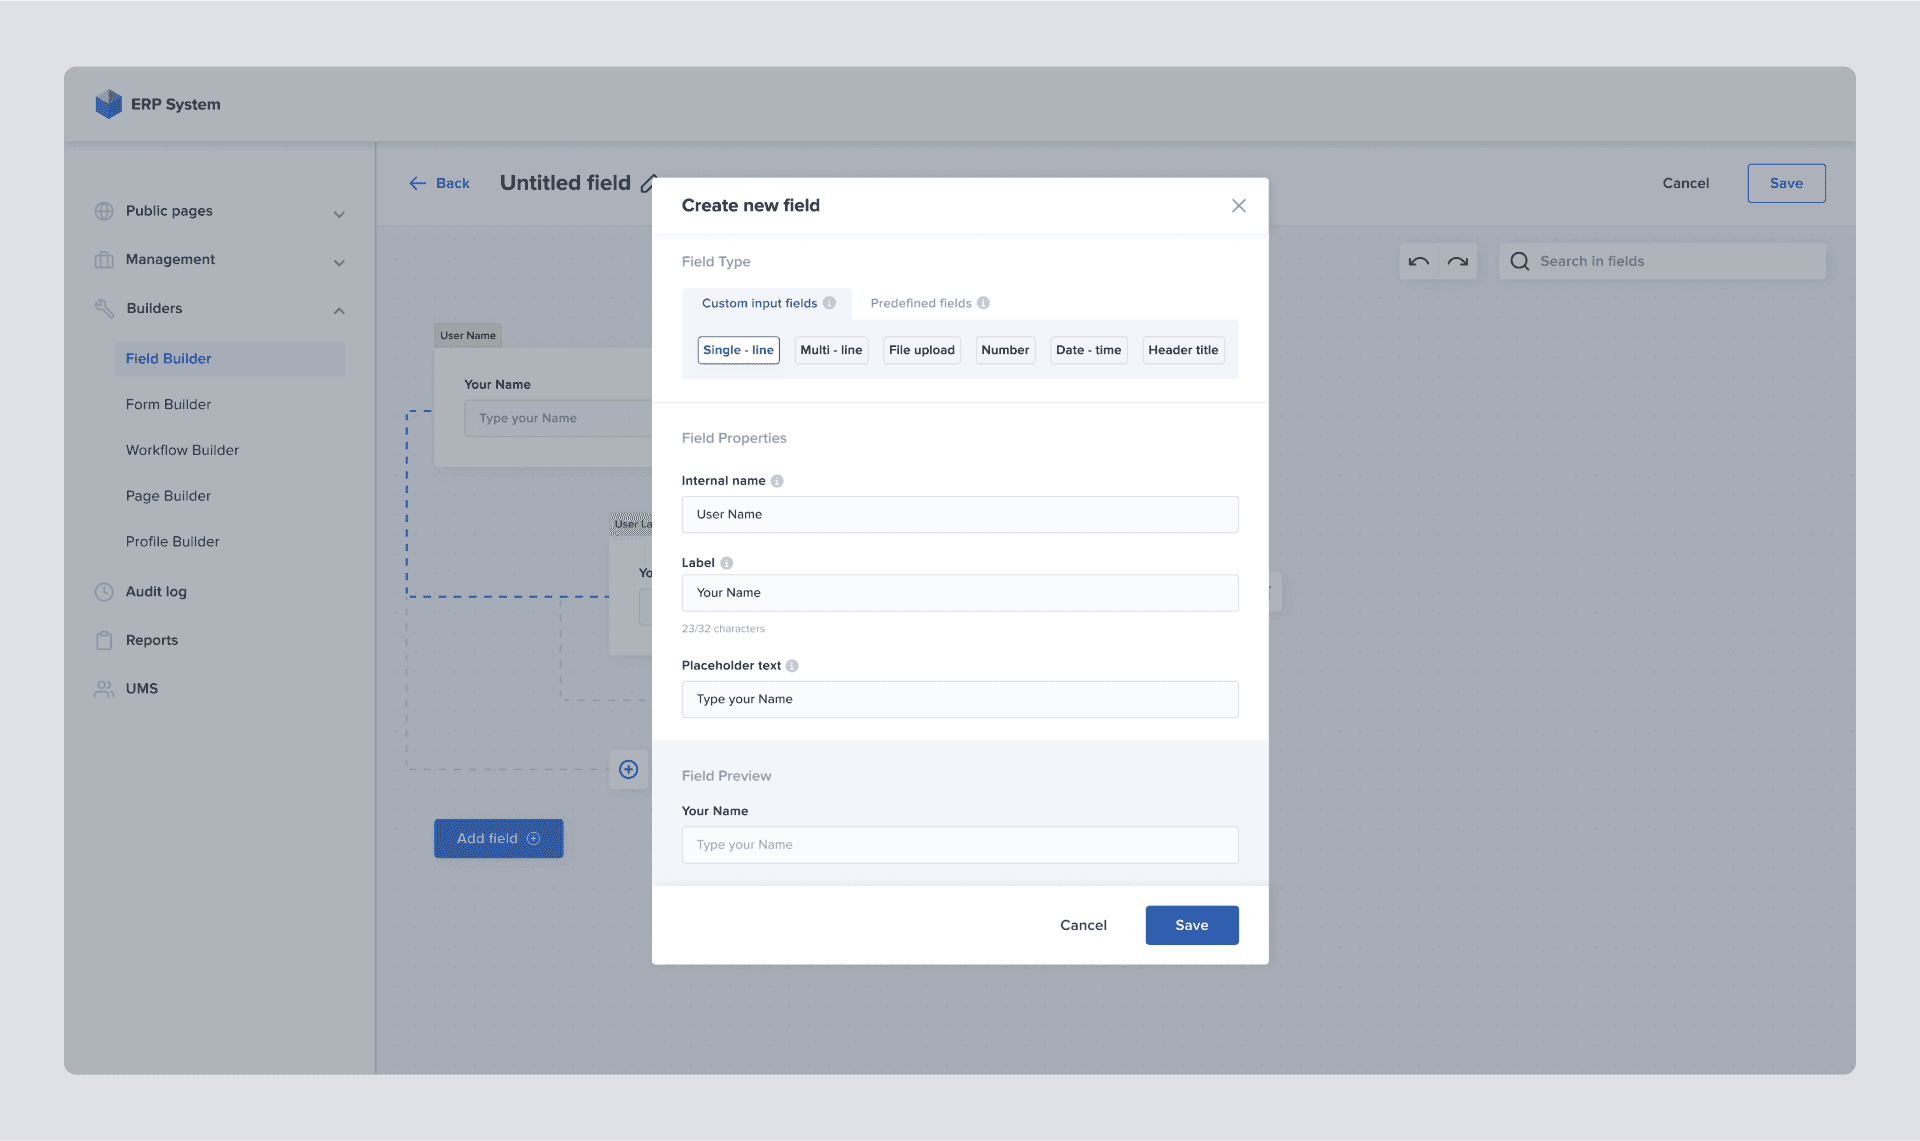Click Save in the dialog footer
The height and width of the screenshot is (1141, 1920).
coord(1191,925)
